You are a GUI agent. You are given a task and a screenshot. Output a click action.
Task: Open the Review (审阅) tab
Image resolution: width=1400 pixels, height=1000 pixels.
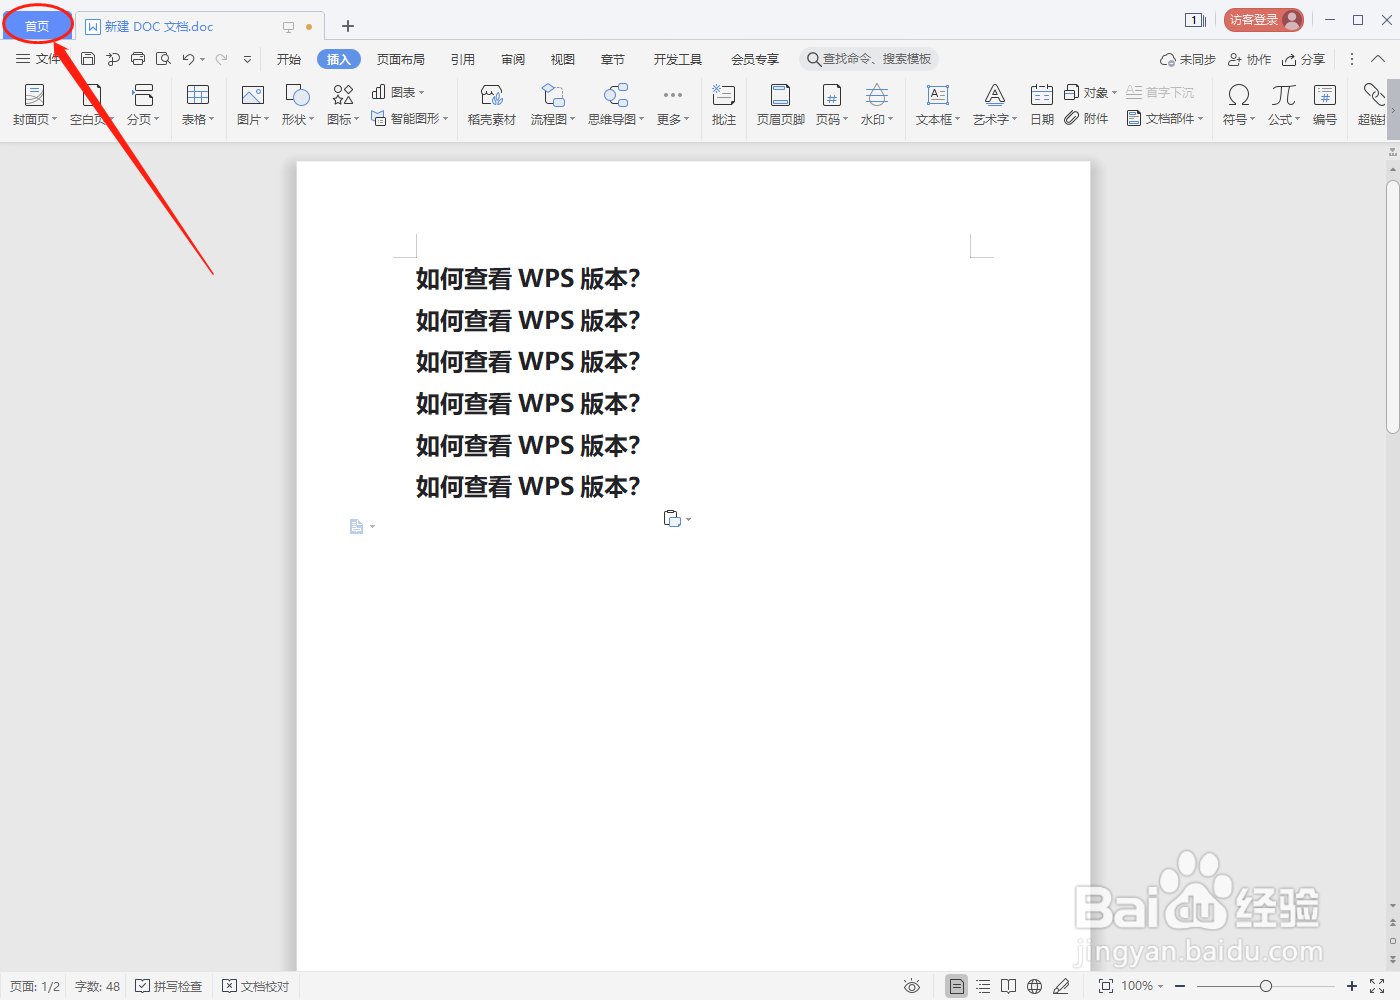coord(513,59)
